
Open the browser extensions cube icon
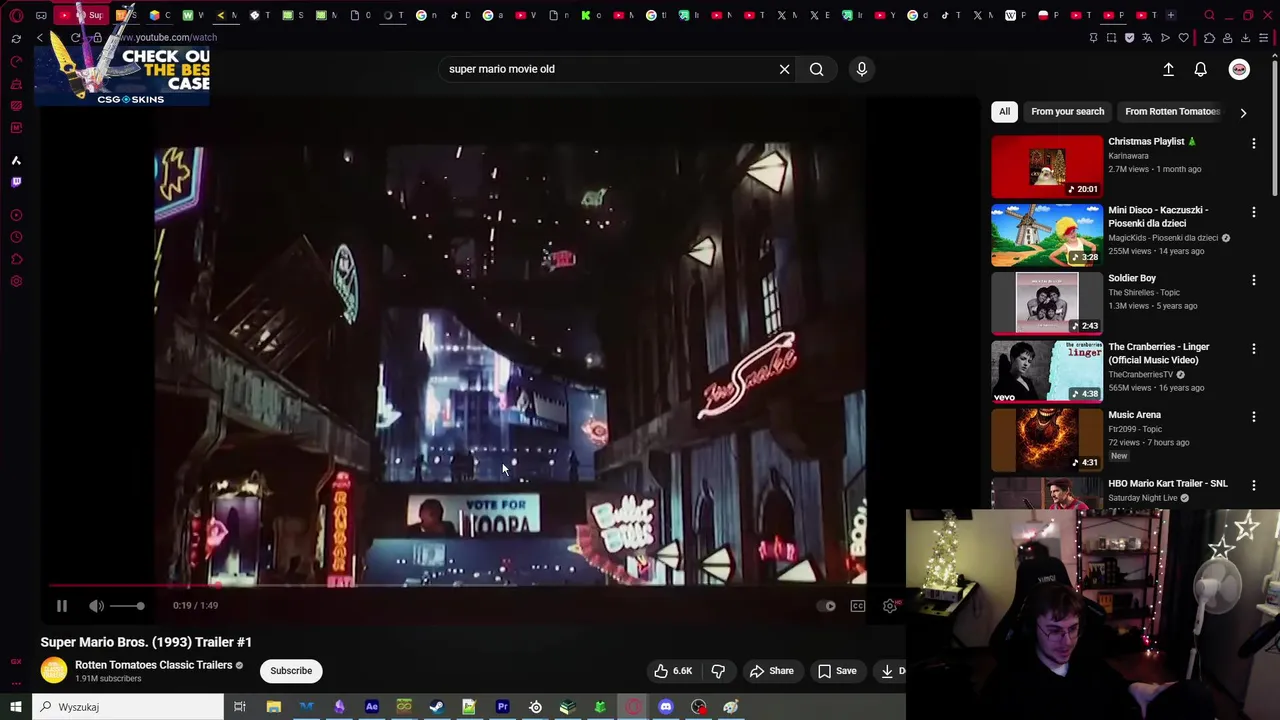coord(1209,38)
